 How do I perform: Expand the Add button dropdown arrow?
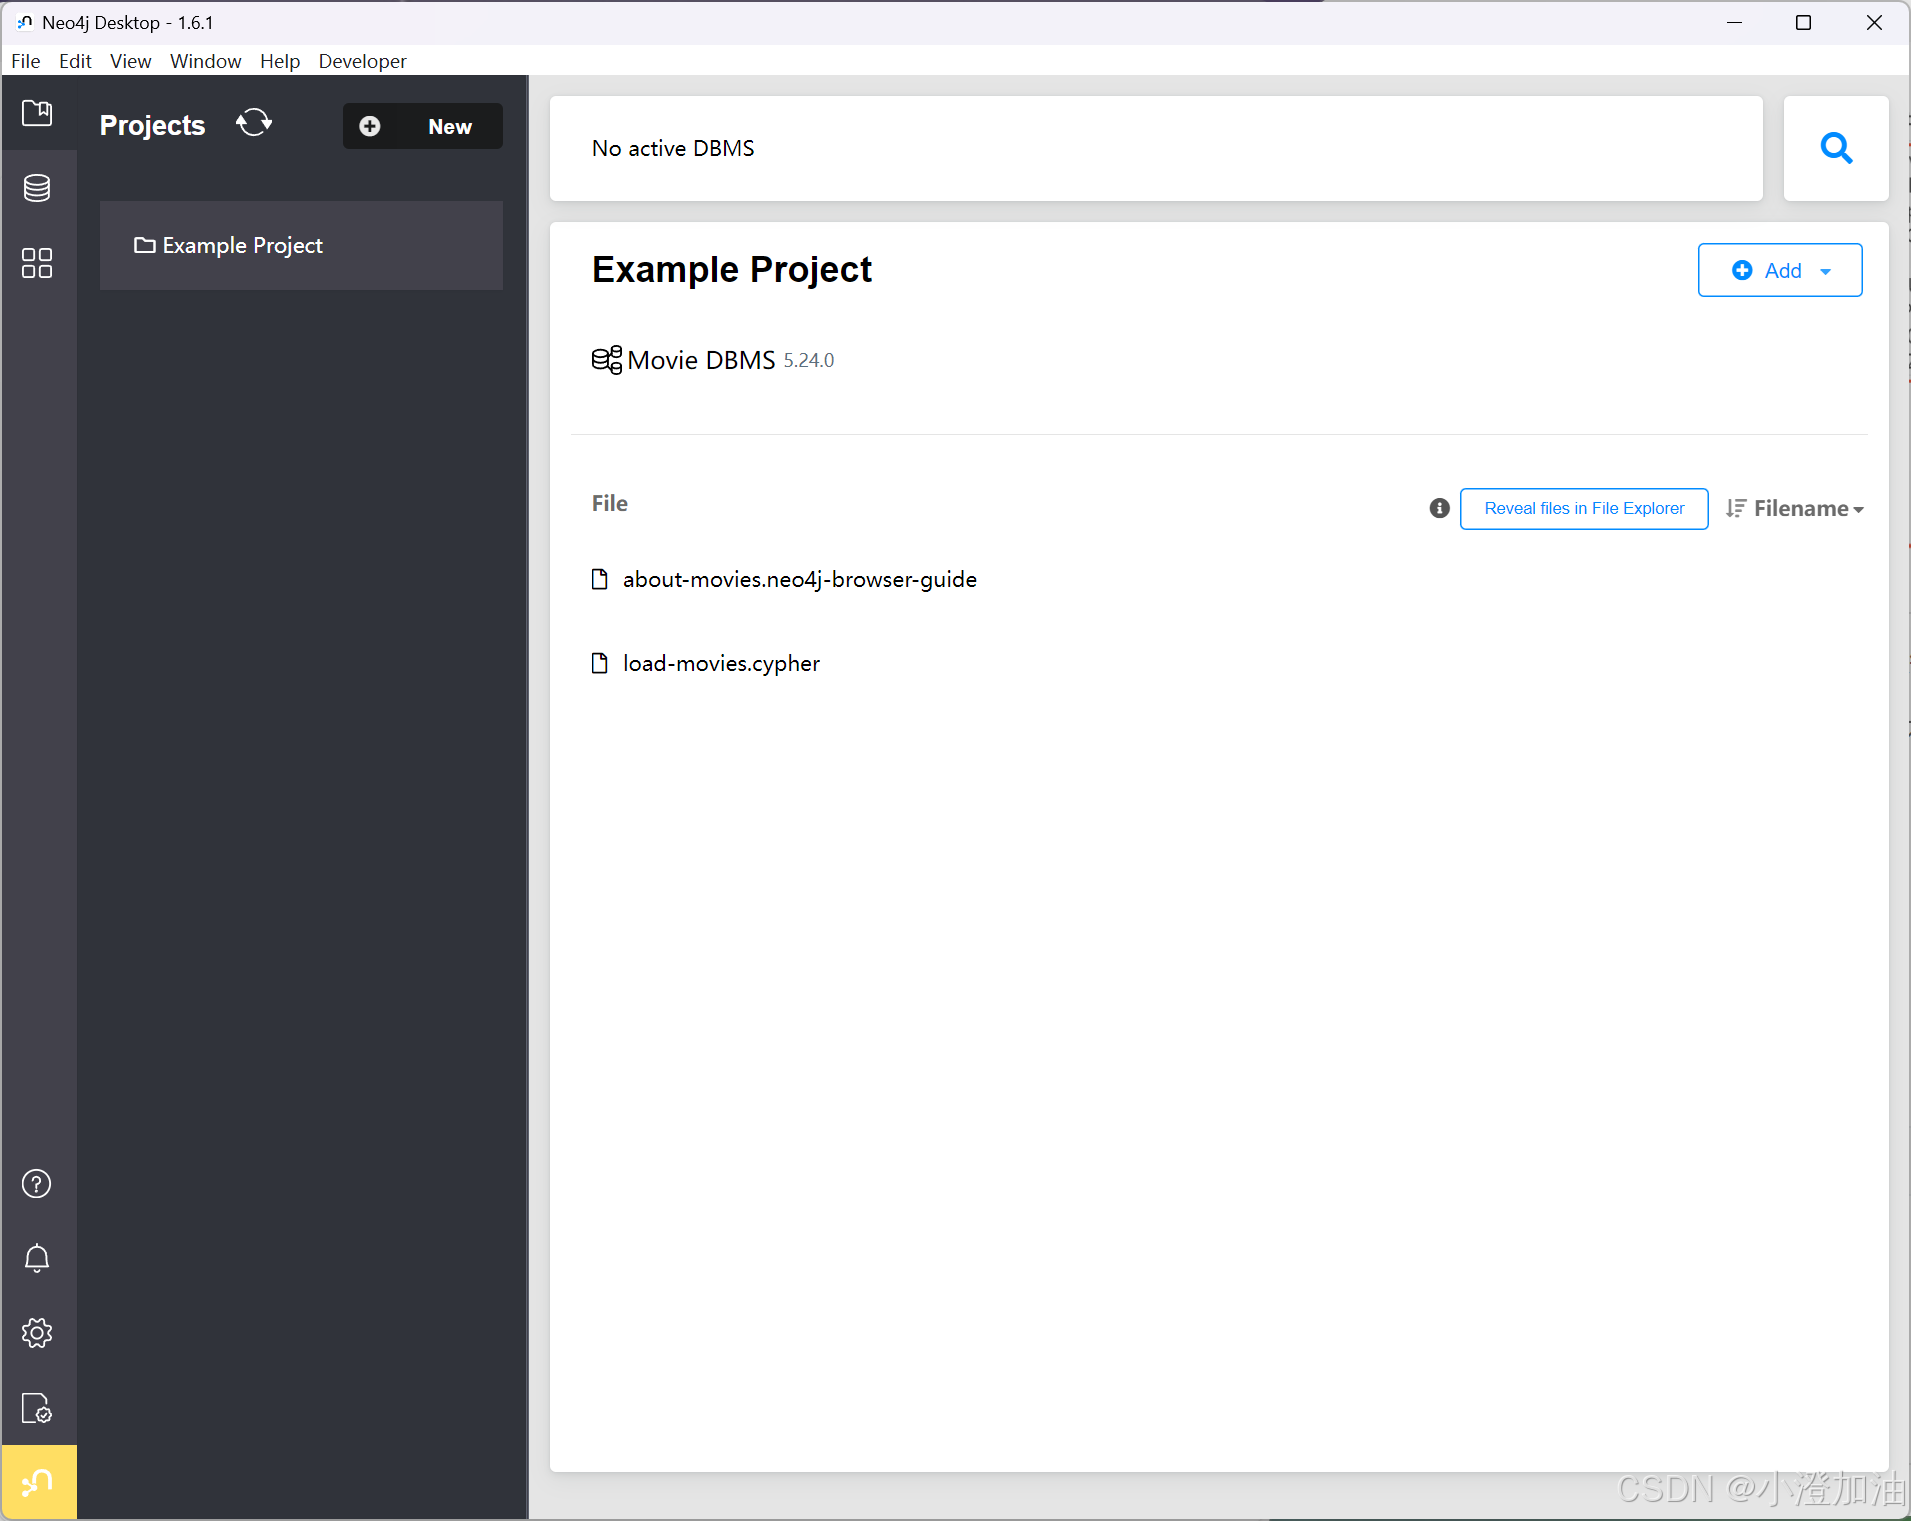point(1824,270)
